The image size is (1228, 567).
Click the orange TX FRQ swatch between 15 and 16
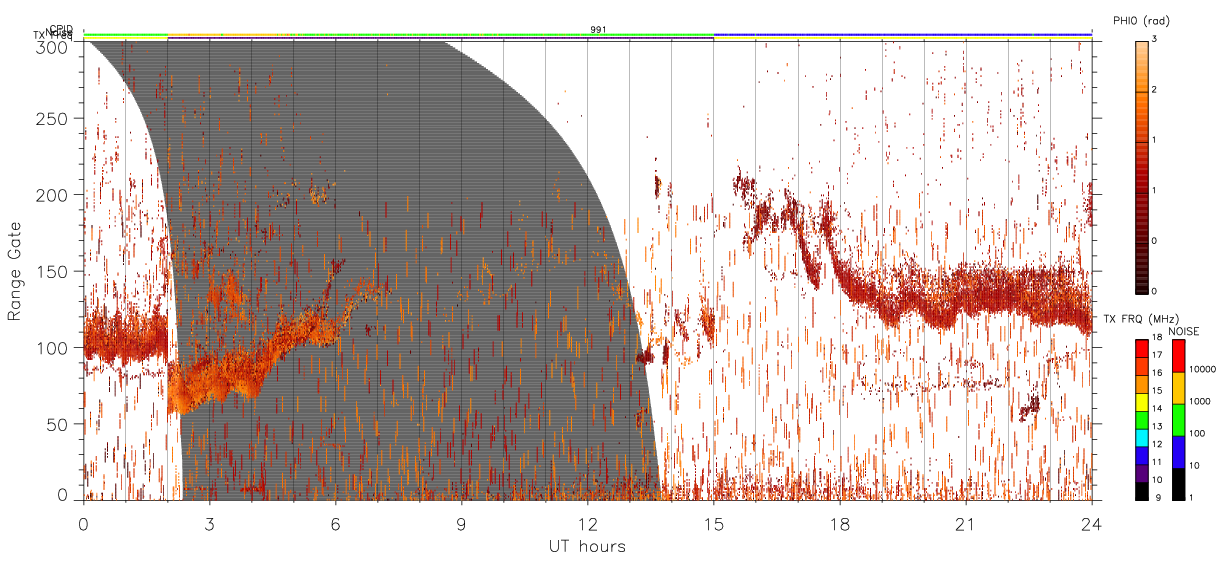coord(1141,385)
